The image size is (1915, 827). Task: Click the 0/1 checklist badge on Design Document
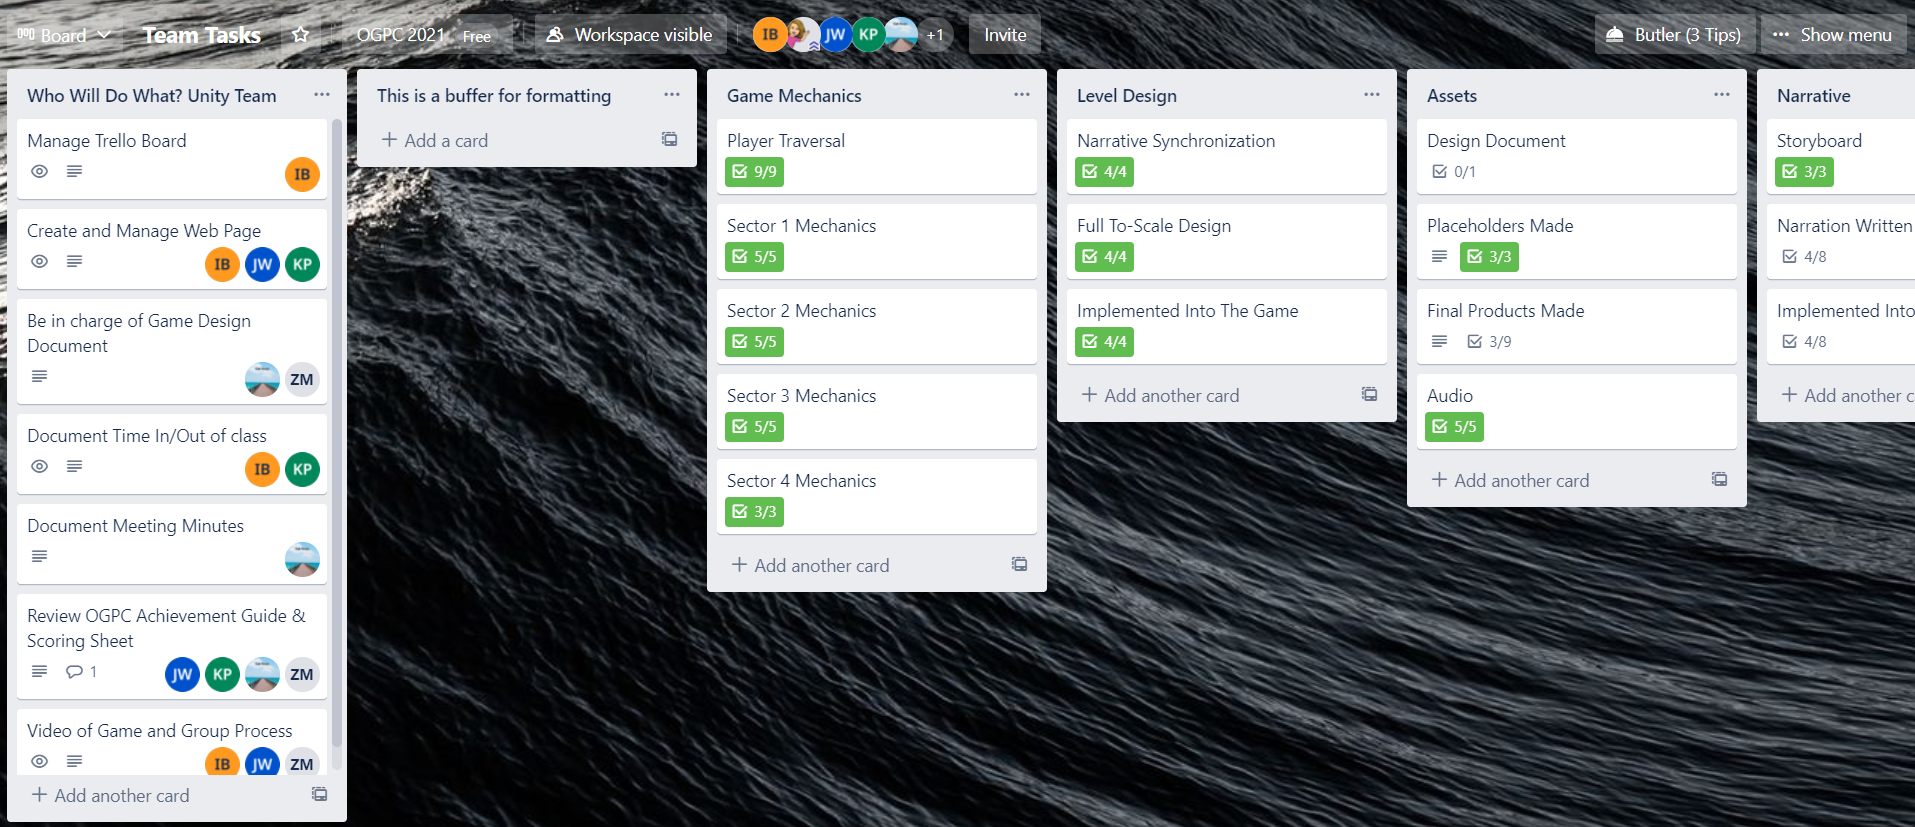(x=1453, y=172)
